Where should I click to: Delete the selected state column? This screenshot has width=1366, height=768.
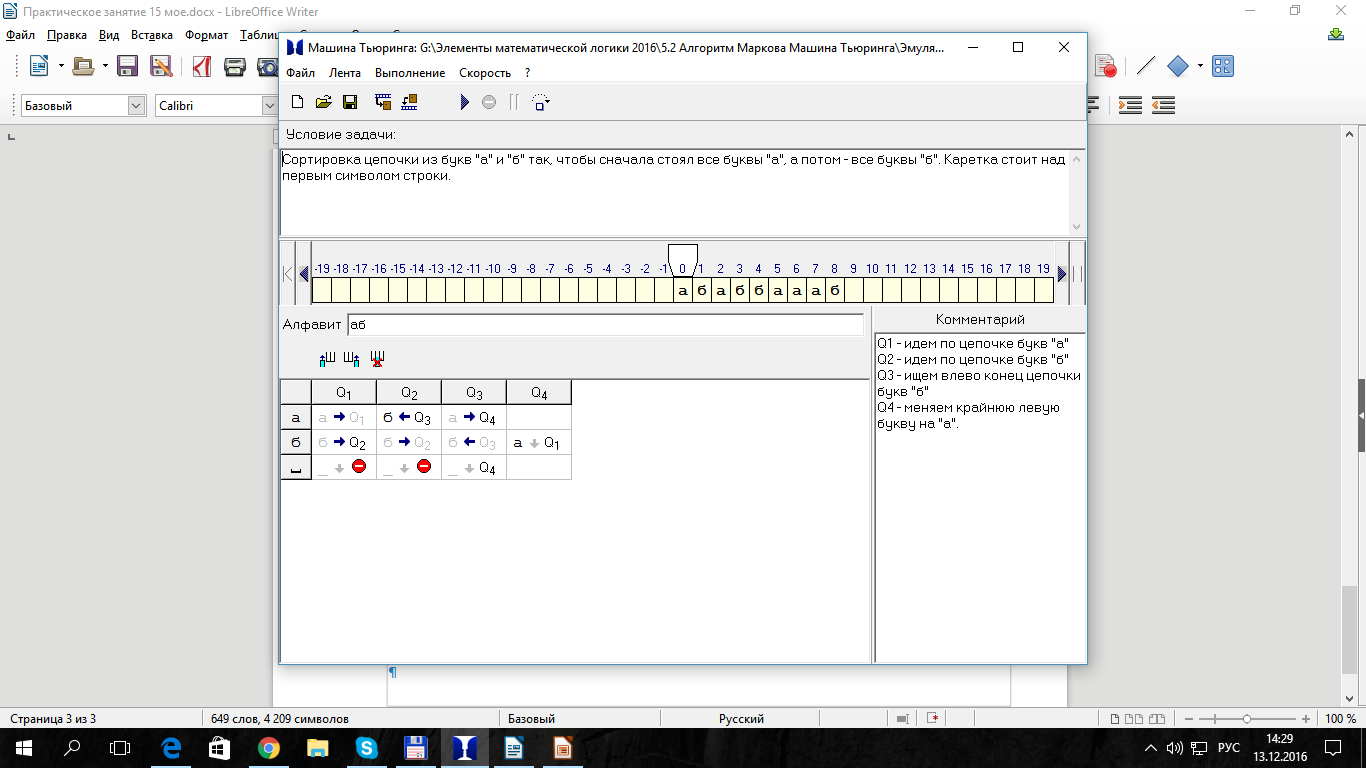click(377, 358)
